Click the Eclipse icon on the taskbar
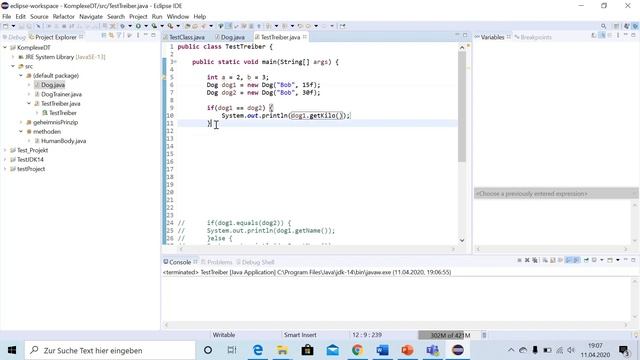The image size is (640, 360). 458,350
